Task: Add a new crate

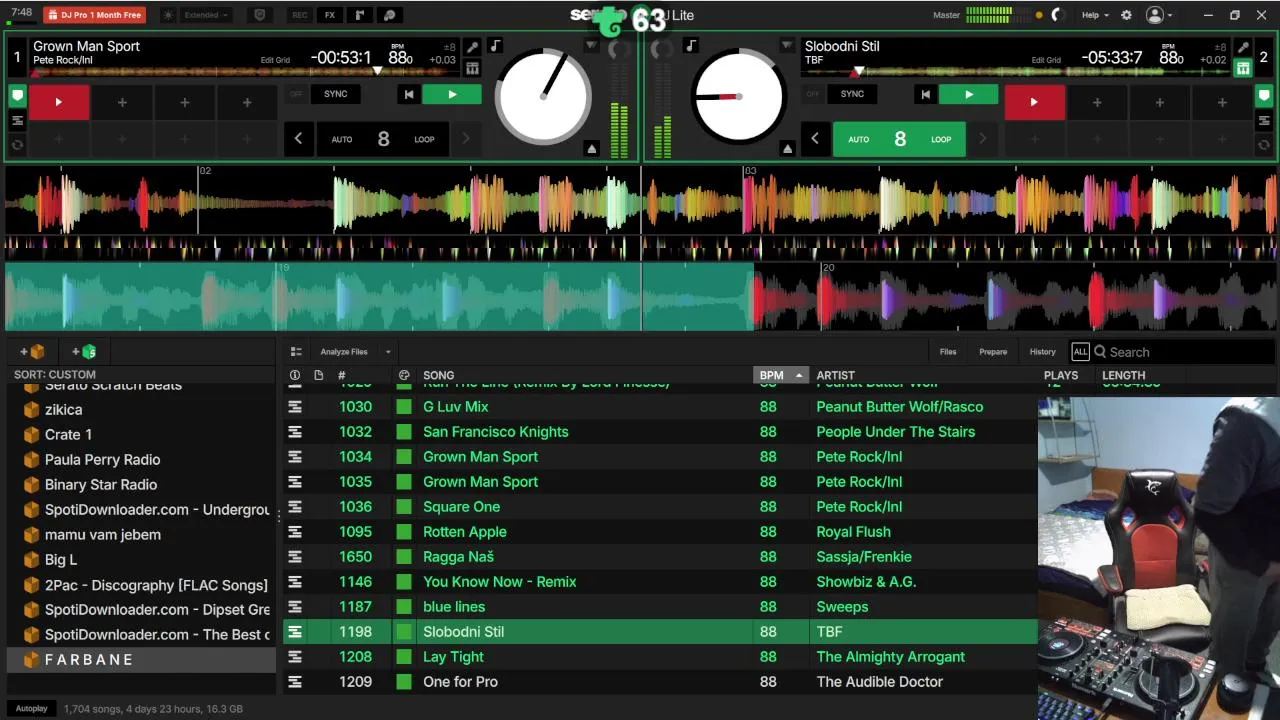Action: point(33,352)
